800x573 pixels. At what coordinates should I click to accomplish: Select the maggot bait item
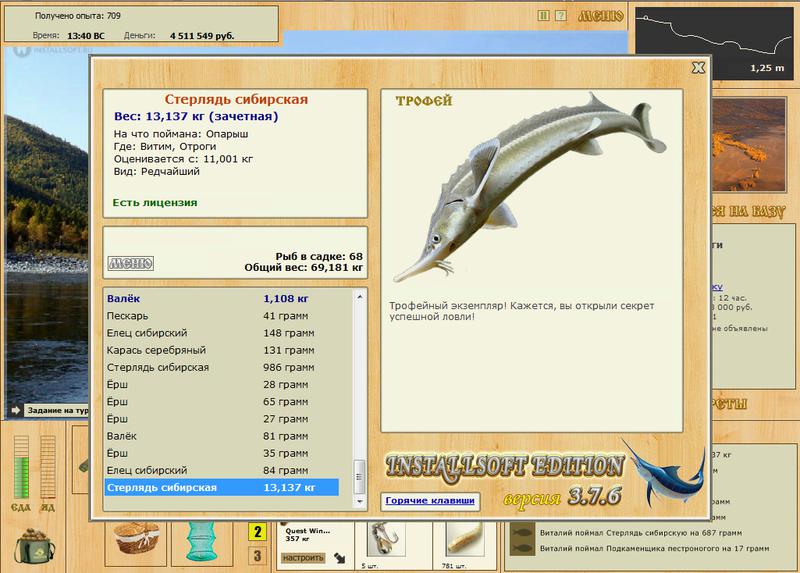[465, 539]
